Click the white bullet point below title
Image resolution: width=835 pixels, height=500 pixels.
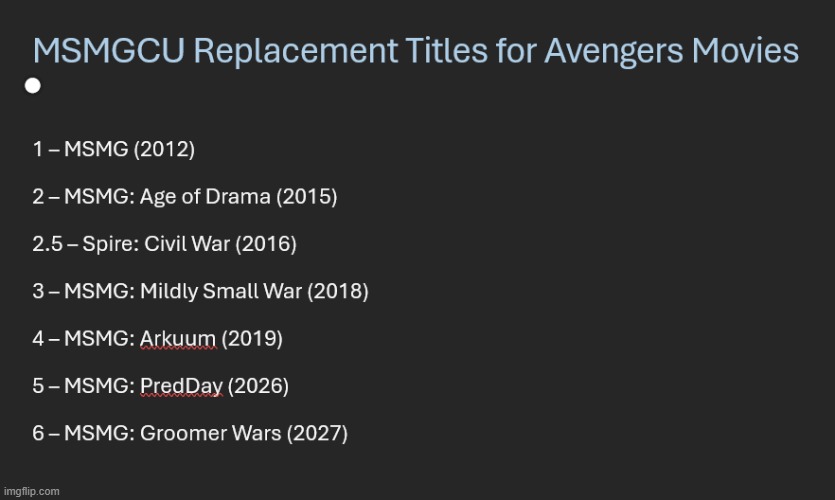click(32, 86)
